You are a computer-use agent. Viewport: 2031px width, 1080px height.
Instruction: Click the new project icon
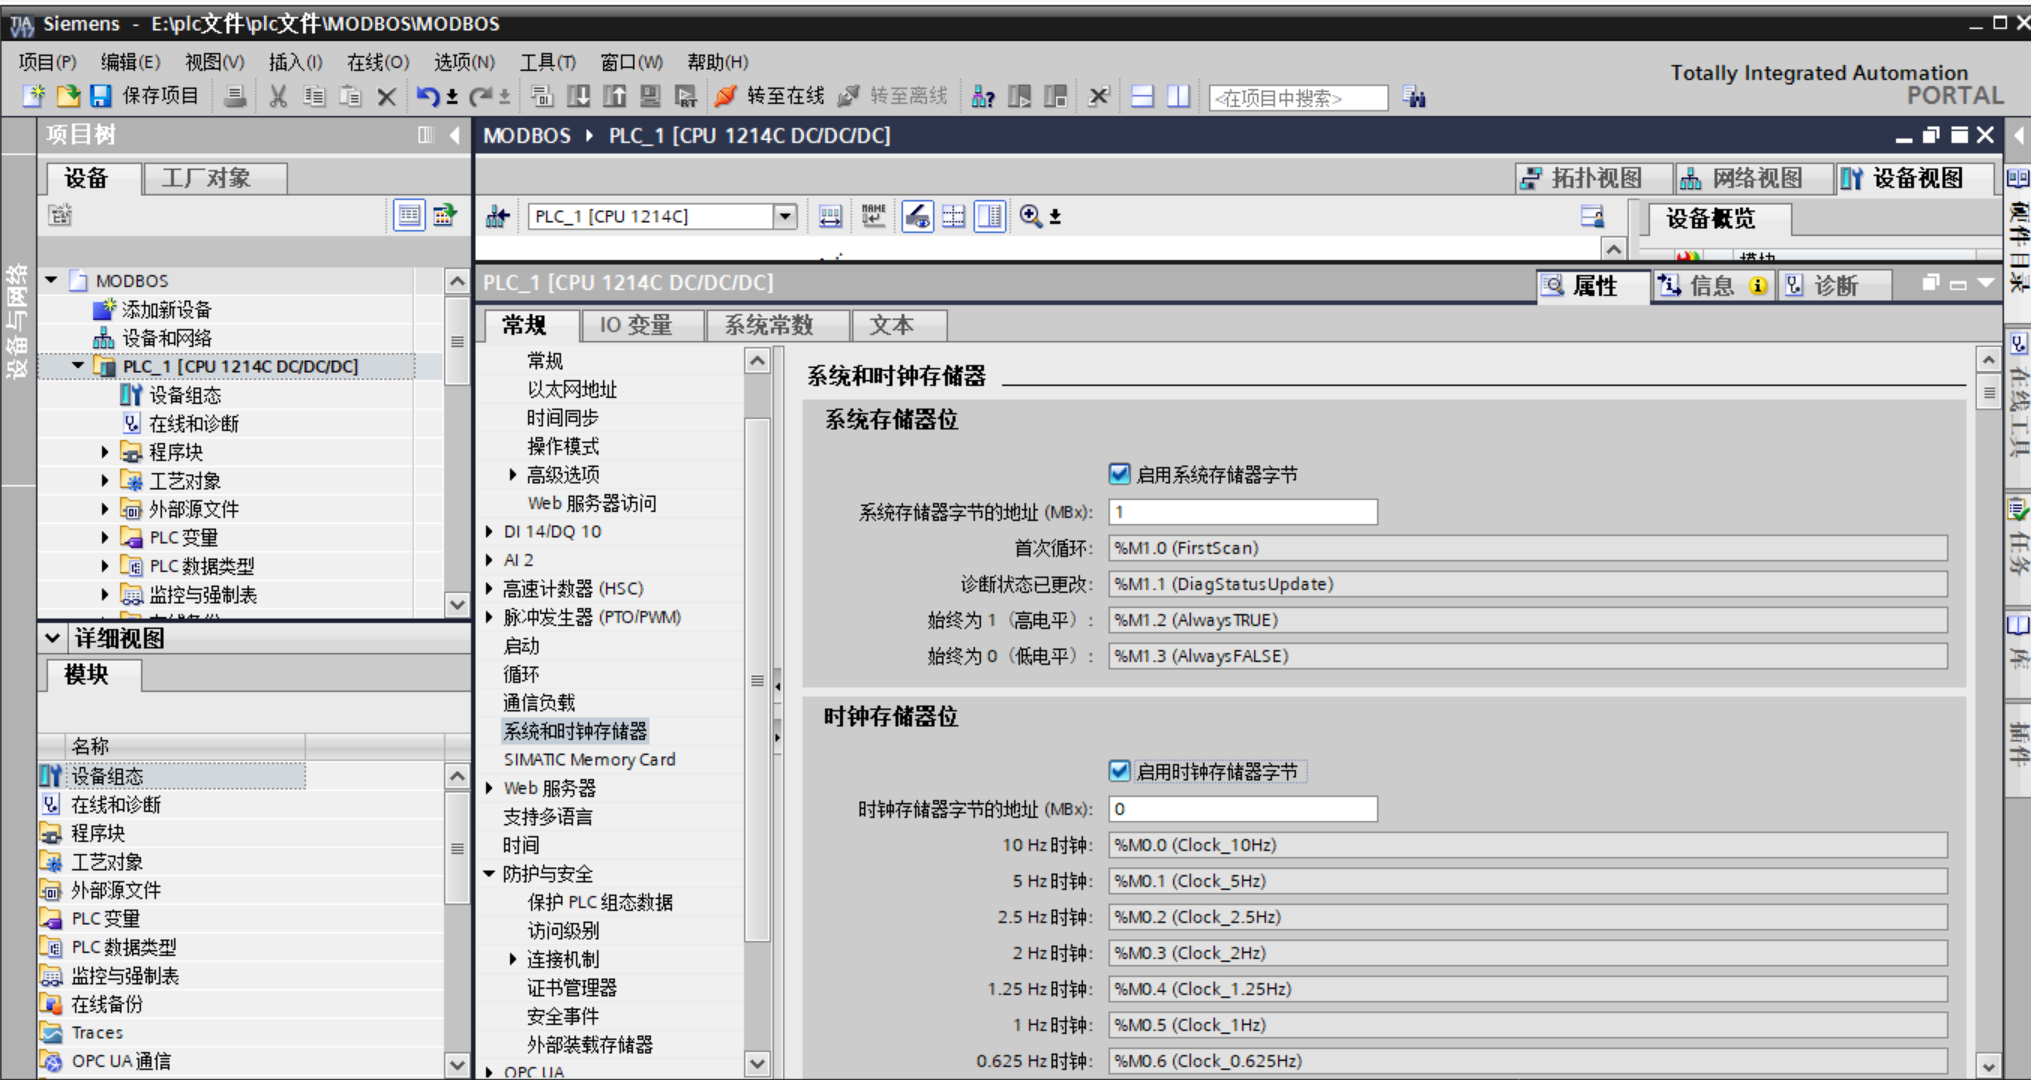(x=34, y=96)
